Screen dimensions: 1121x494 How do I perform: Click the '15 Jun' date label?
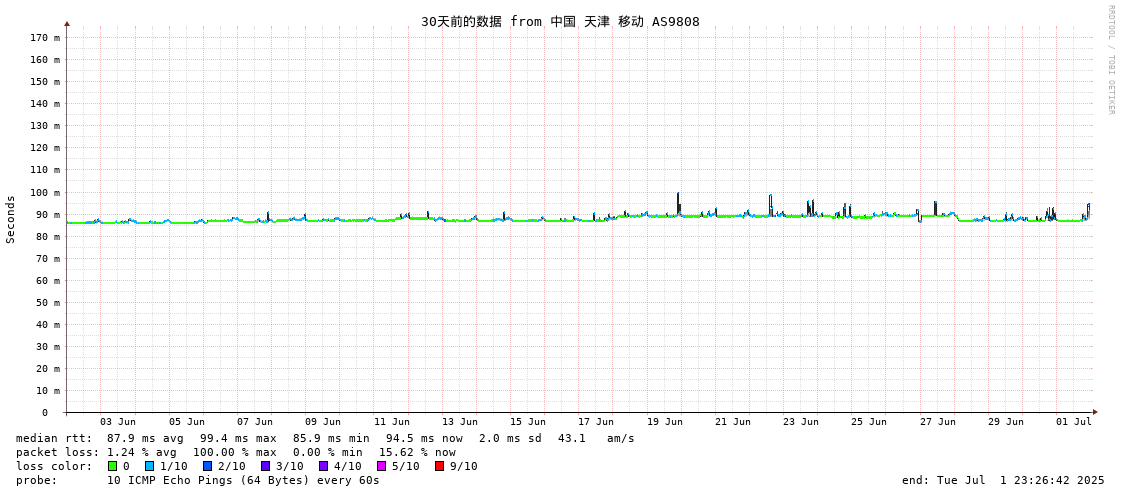[x=528, y=422]
